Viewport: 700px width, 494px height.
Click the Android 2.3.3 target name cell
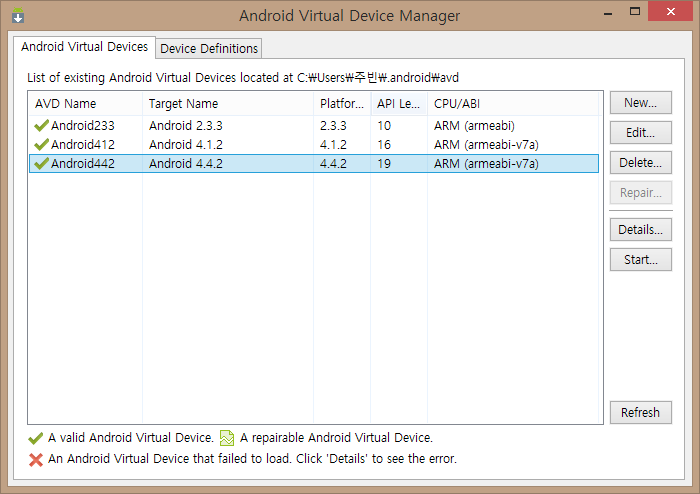click(186, 126)
